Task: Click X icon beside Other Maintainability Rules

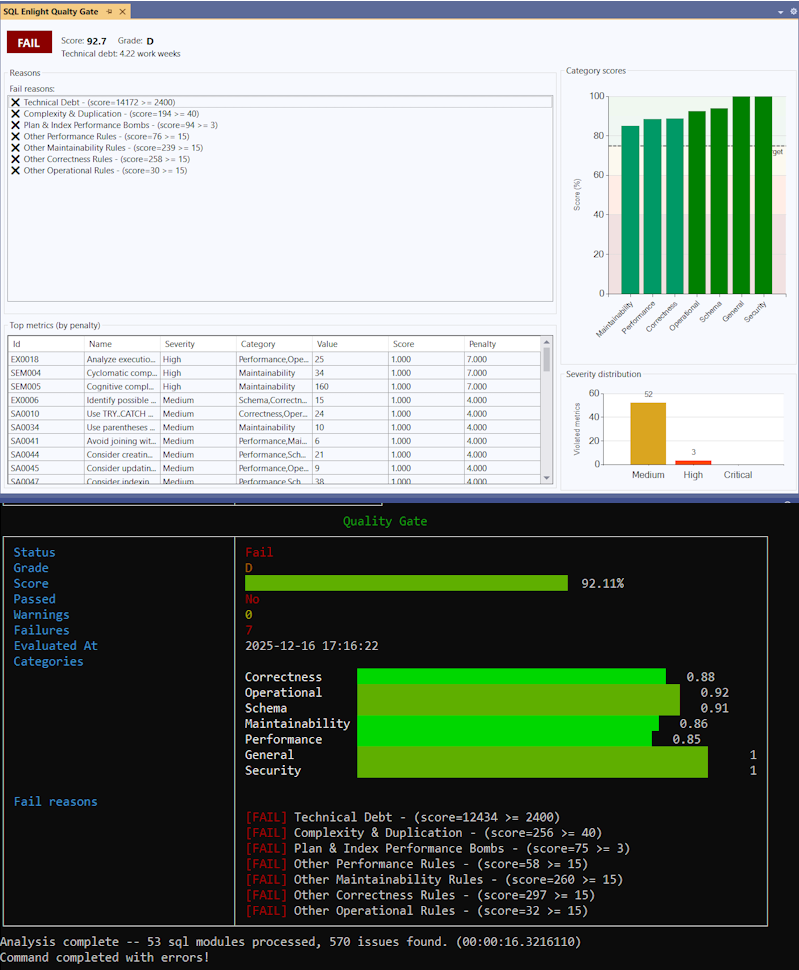Action: click(x=15, y=148)
